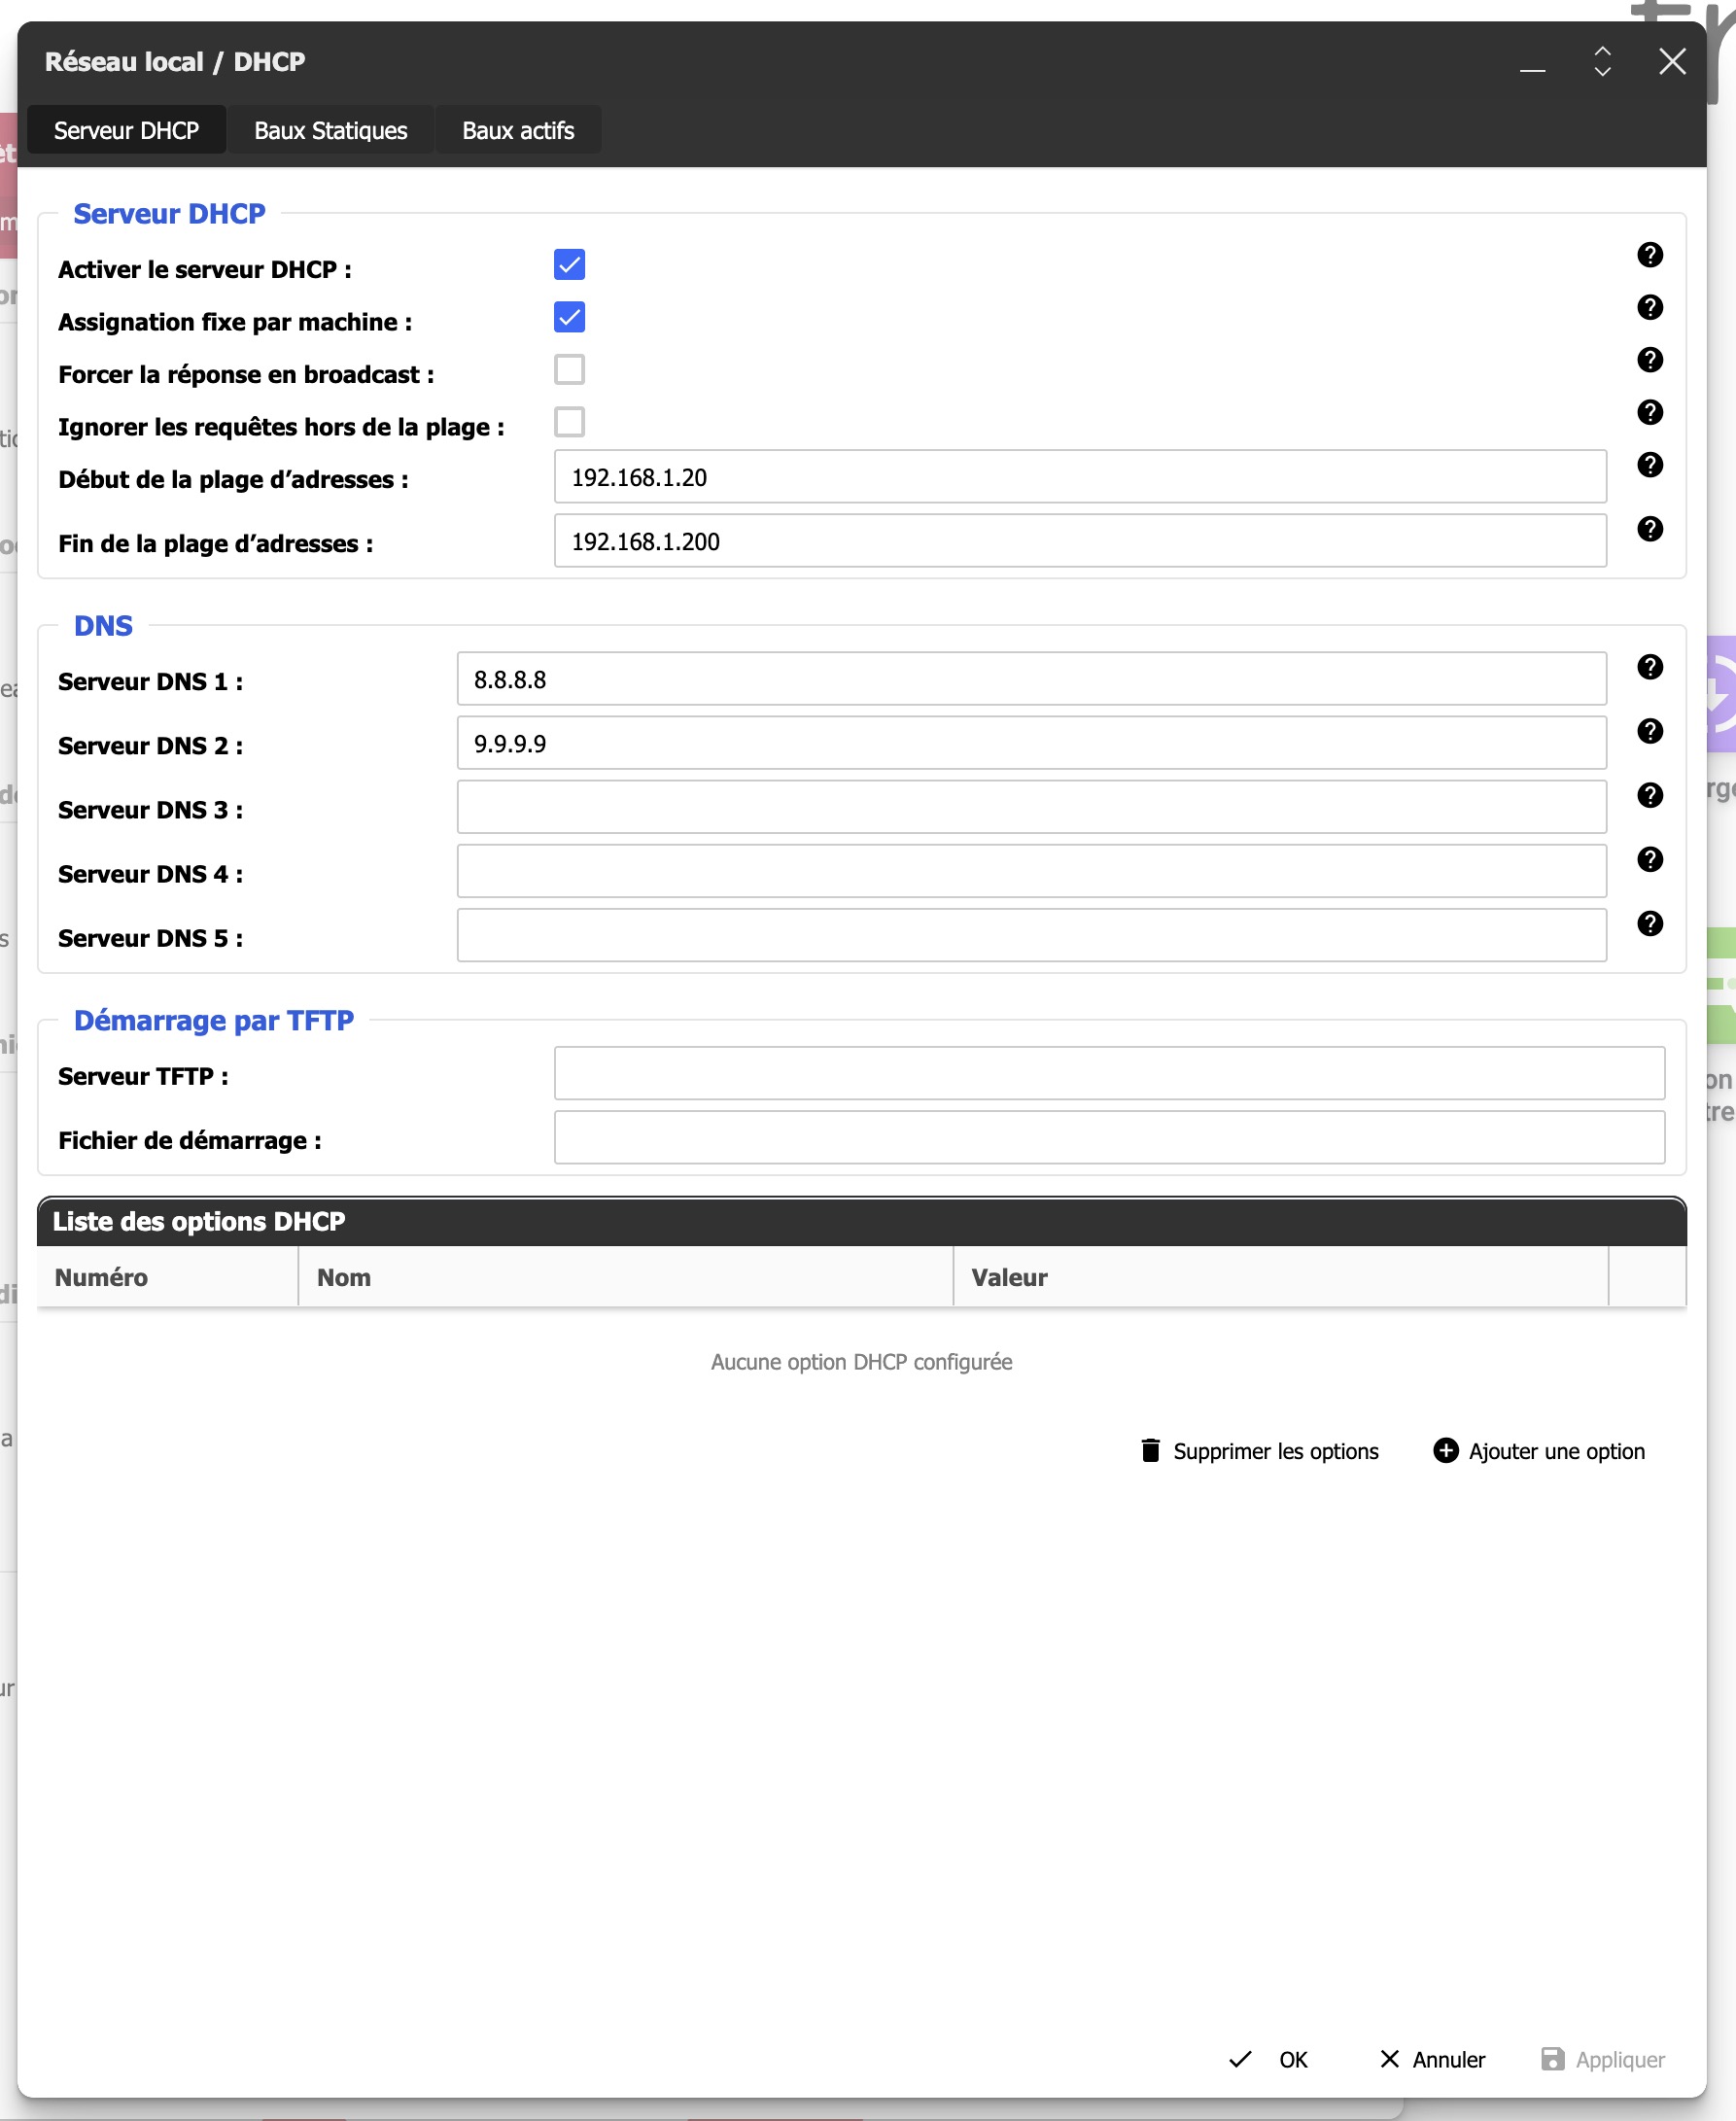1736x2121 pixels.
Task: Show help for Fin de la plage d'adresses
Action: (x=1650, y=529)
